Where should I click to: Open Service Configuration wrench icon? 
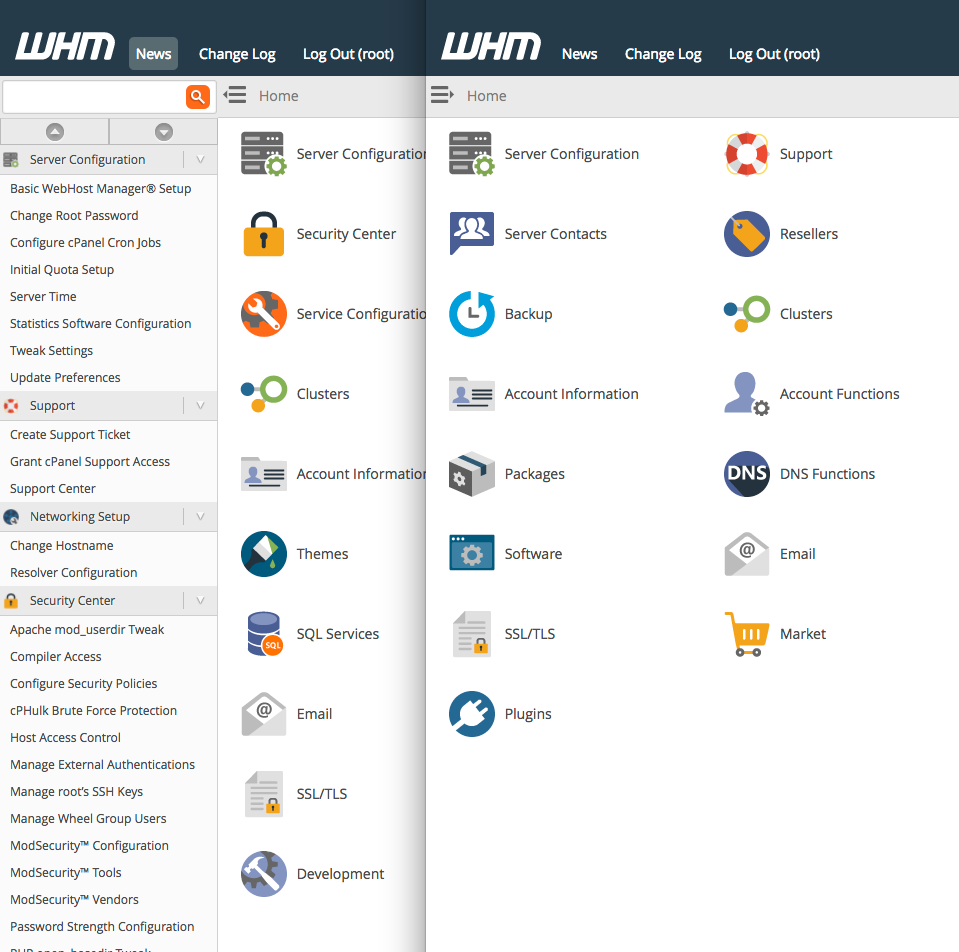tap(264, 314)
